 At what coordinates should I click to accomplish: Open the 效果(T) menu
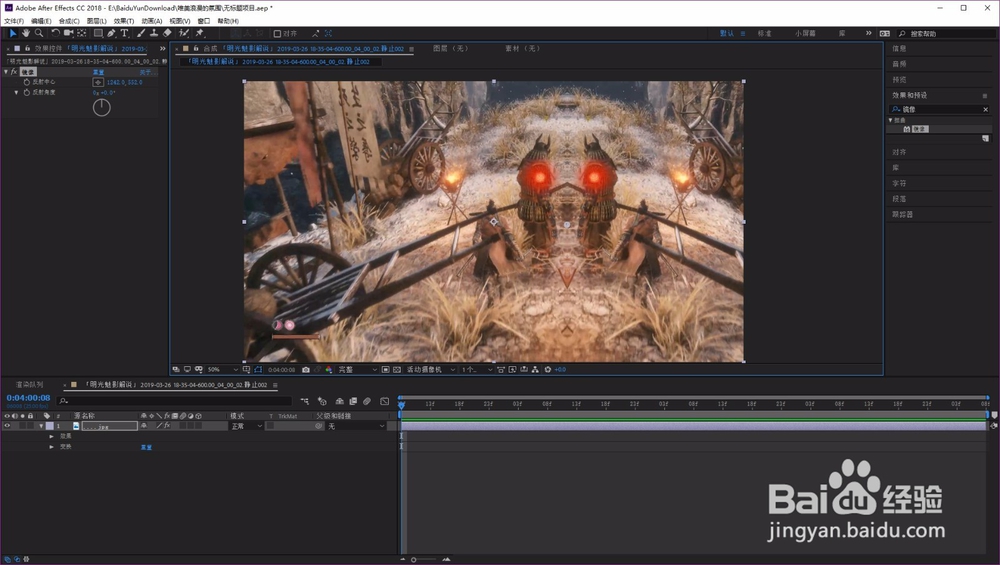[x=124, y=21]
